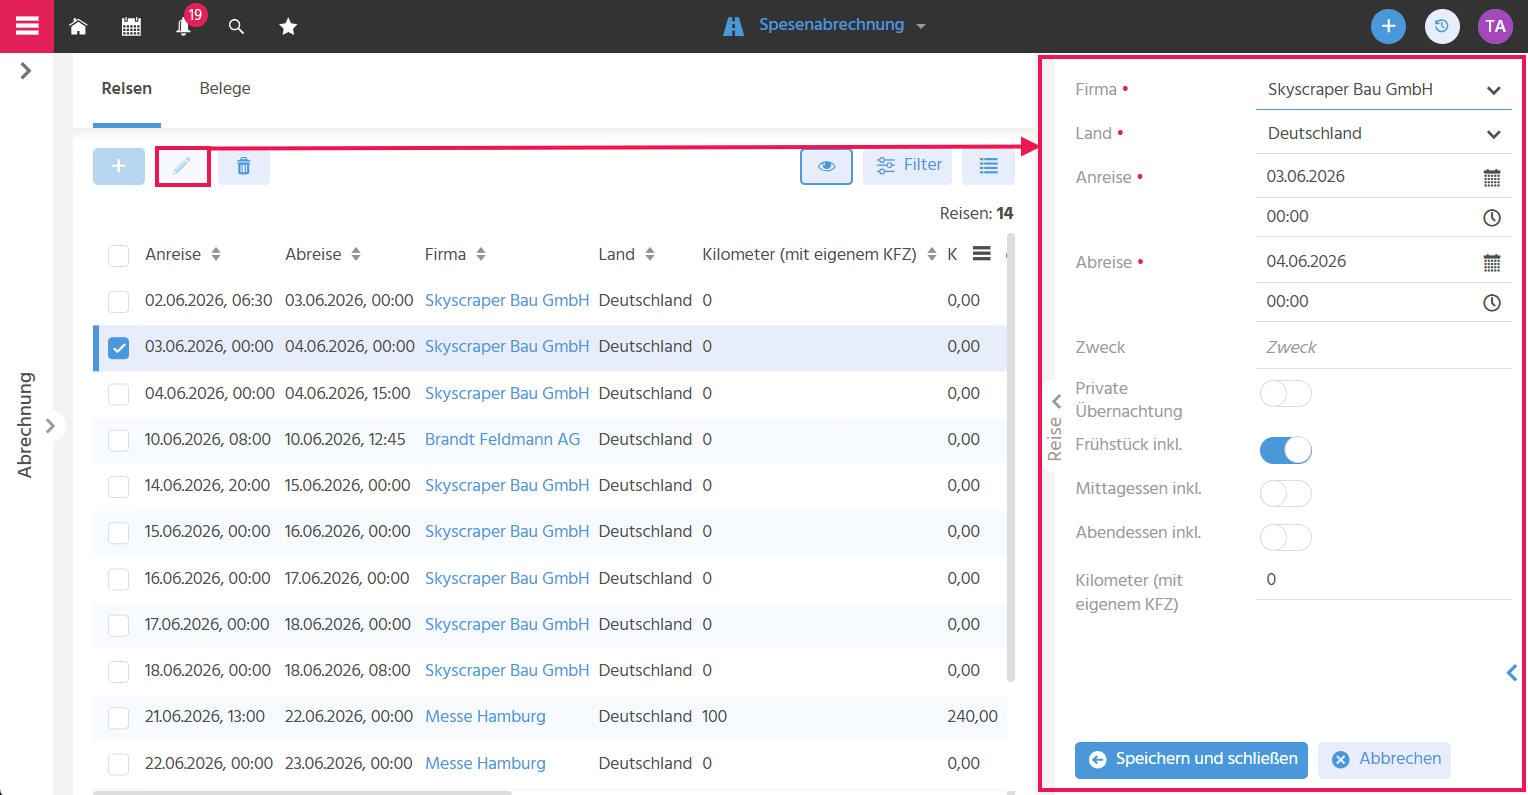Open favorites star icon
The height and width of the screenshot is (795, 1528).
[x=288, y=27]
